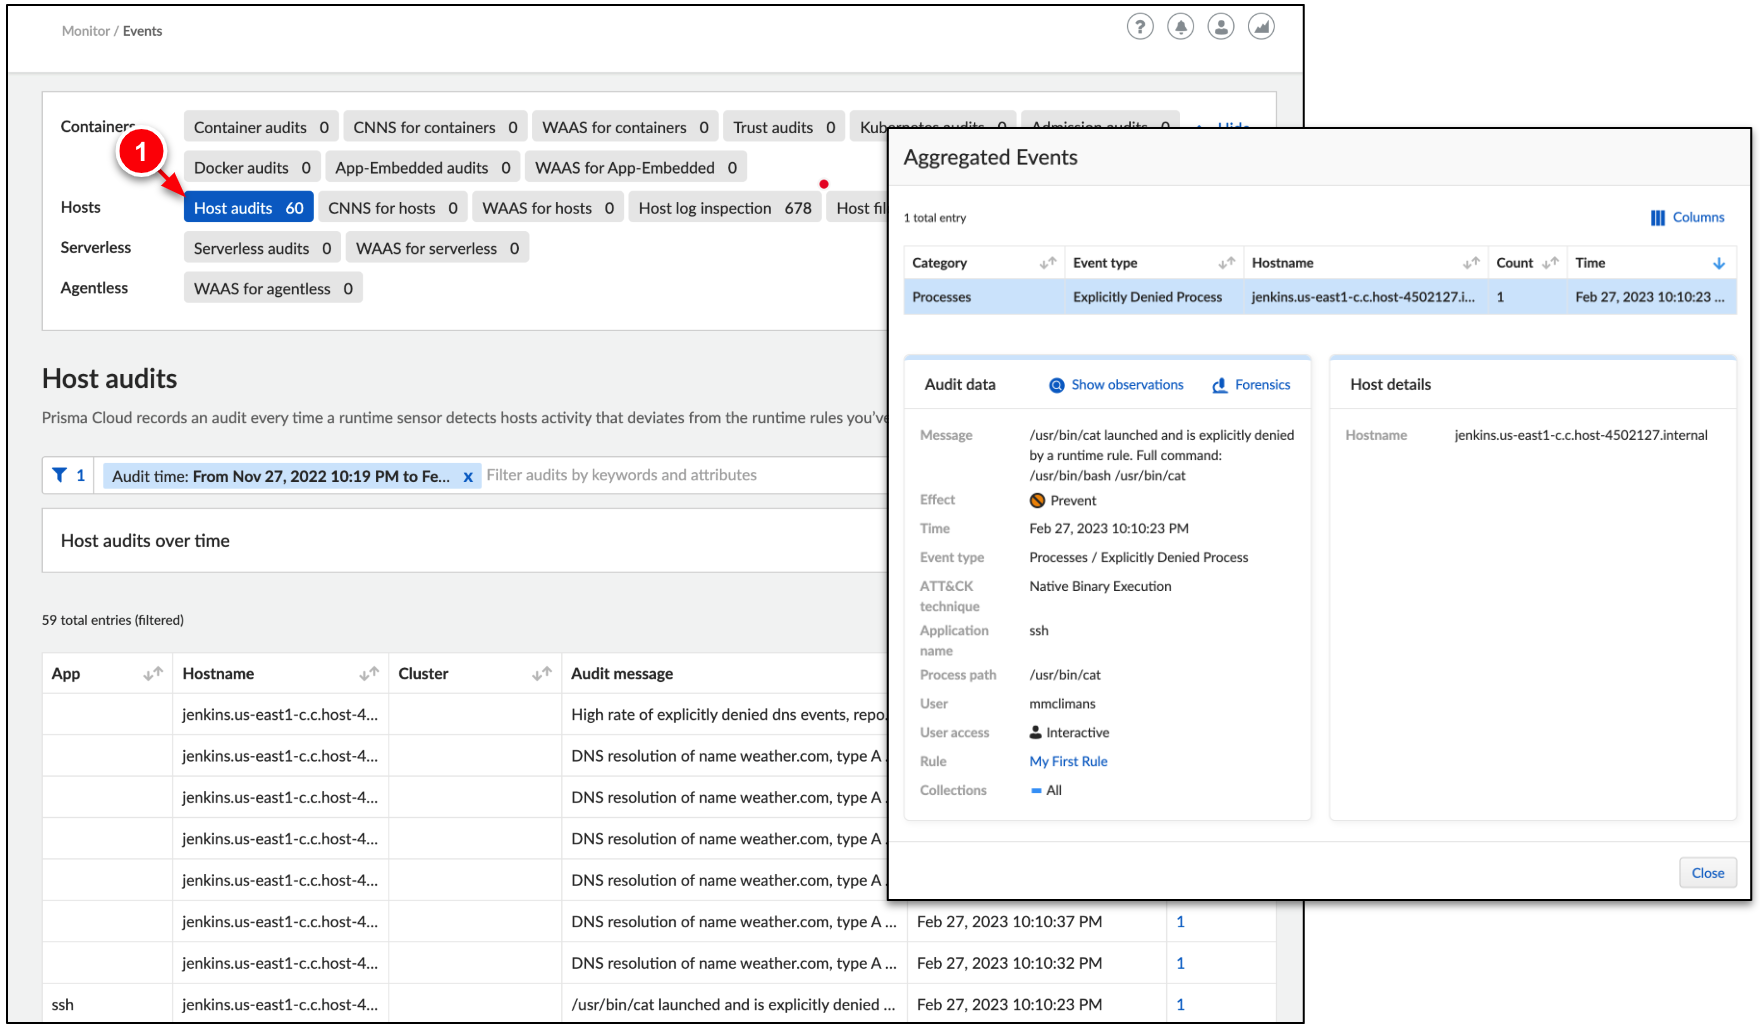
Task: Open the notifications bell icon
Action: (x=1181, y=26)
